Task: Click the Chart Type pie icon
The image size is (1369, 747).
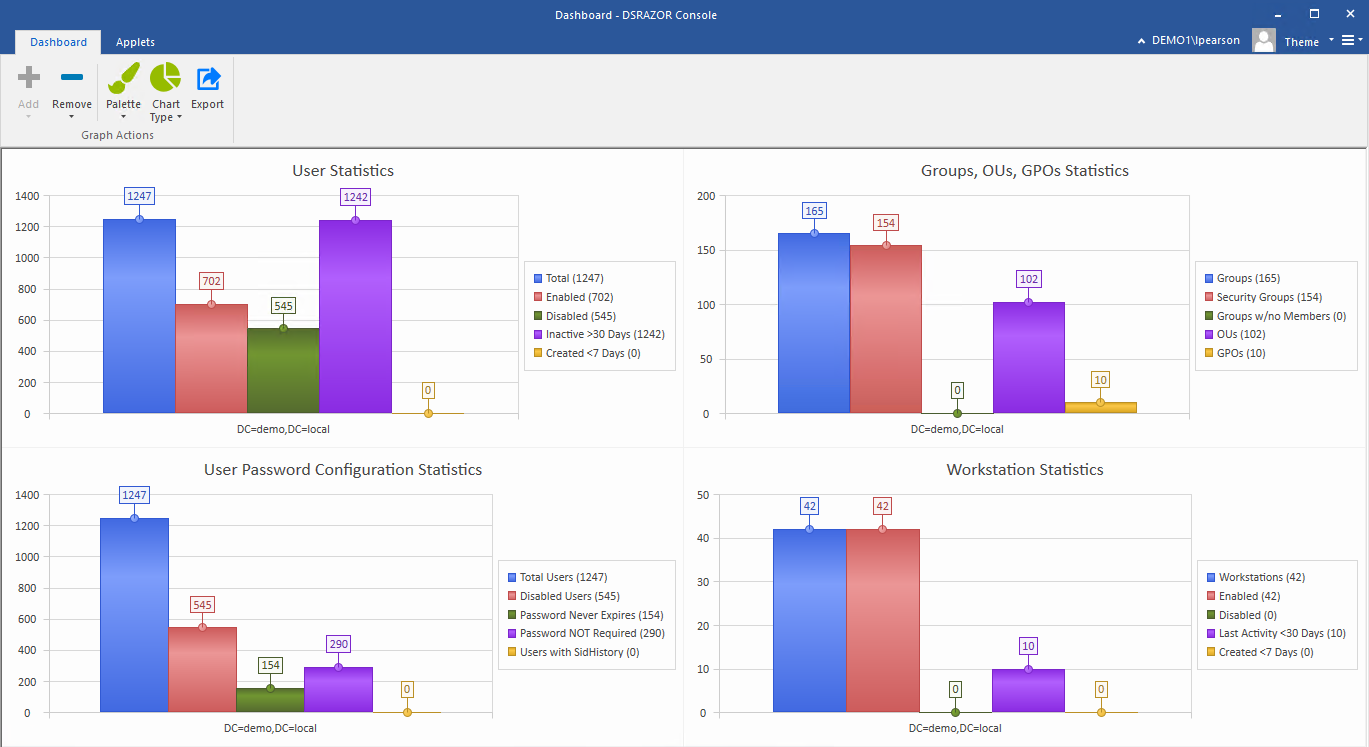Action: (164, 76)
